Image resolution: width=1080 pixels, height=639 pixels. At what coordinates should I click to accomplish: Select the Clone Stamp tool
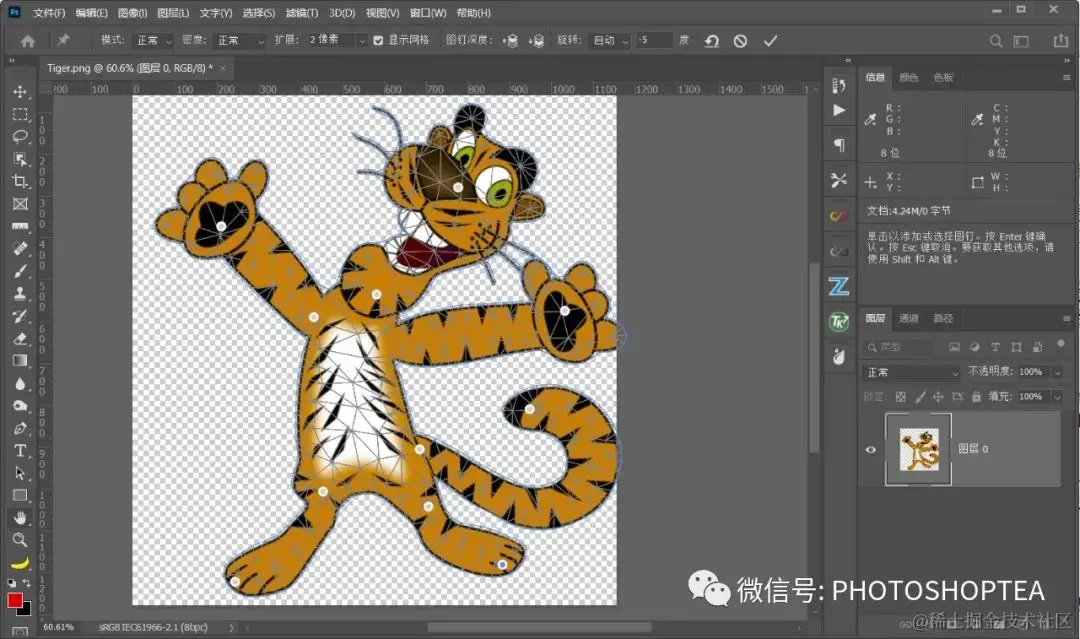click(20, 293)
